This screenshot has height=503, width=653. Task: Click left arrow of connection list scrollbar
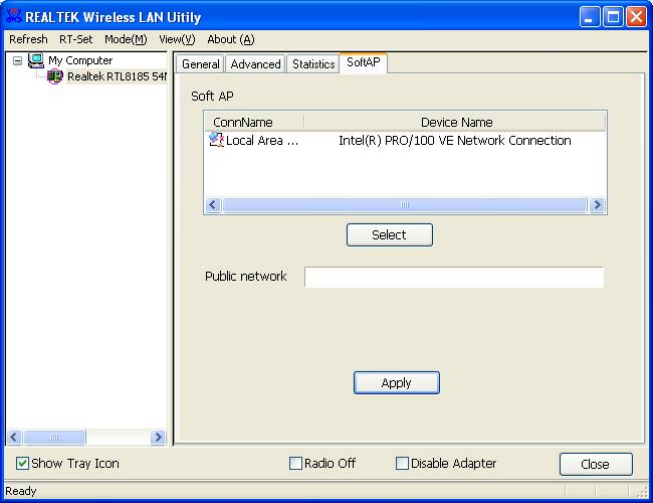coord(213,204)
